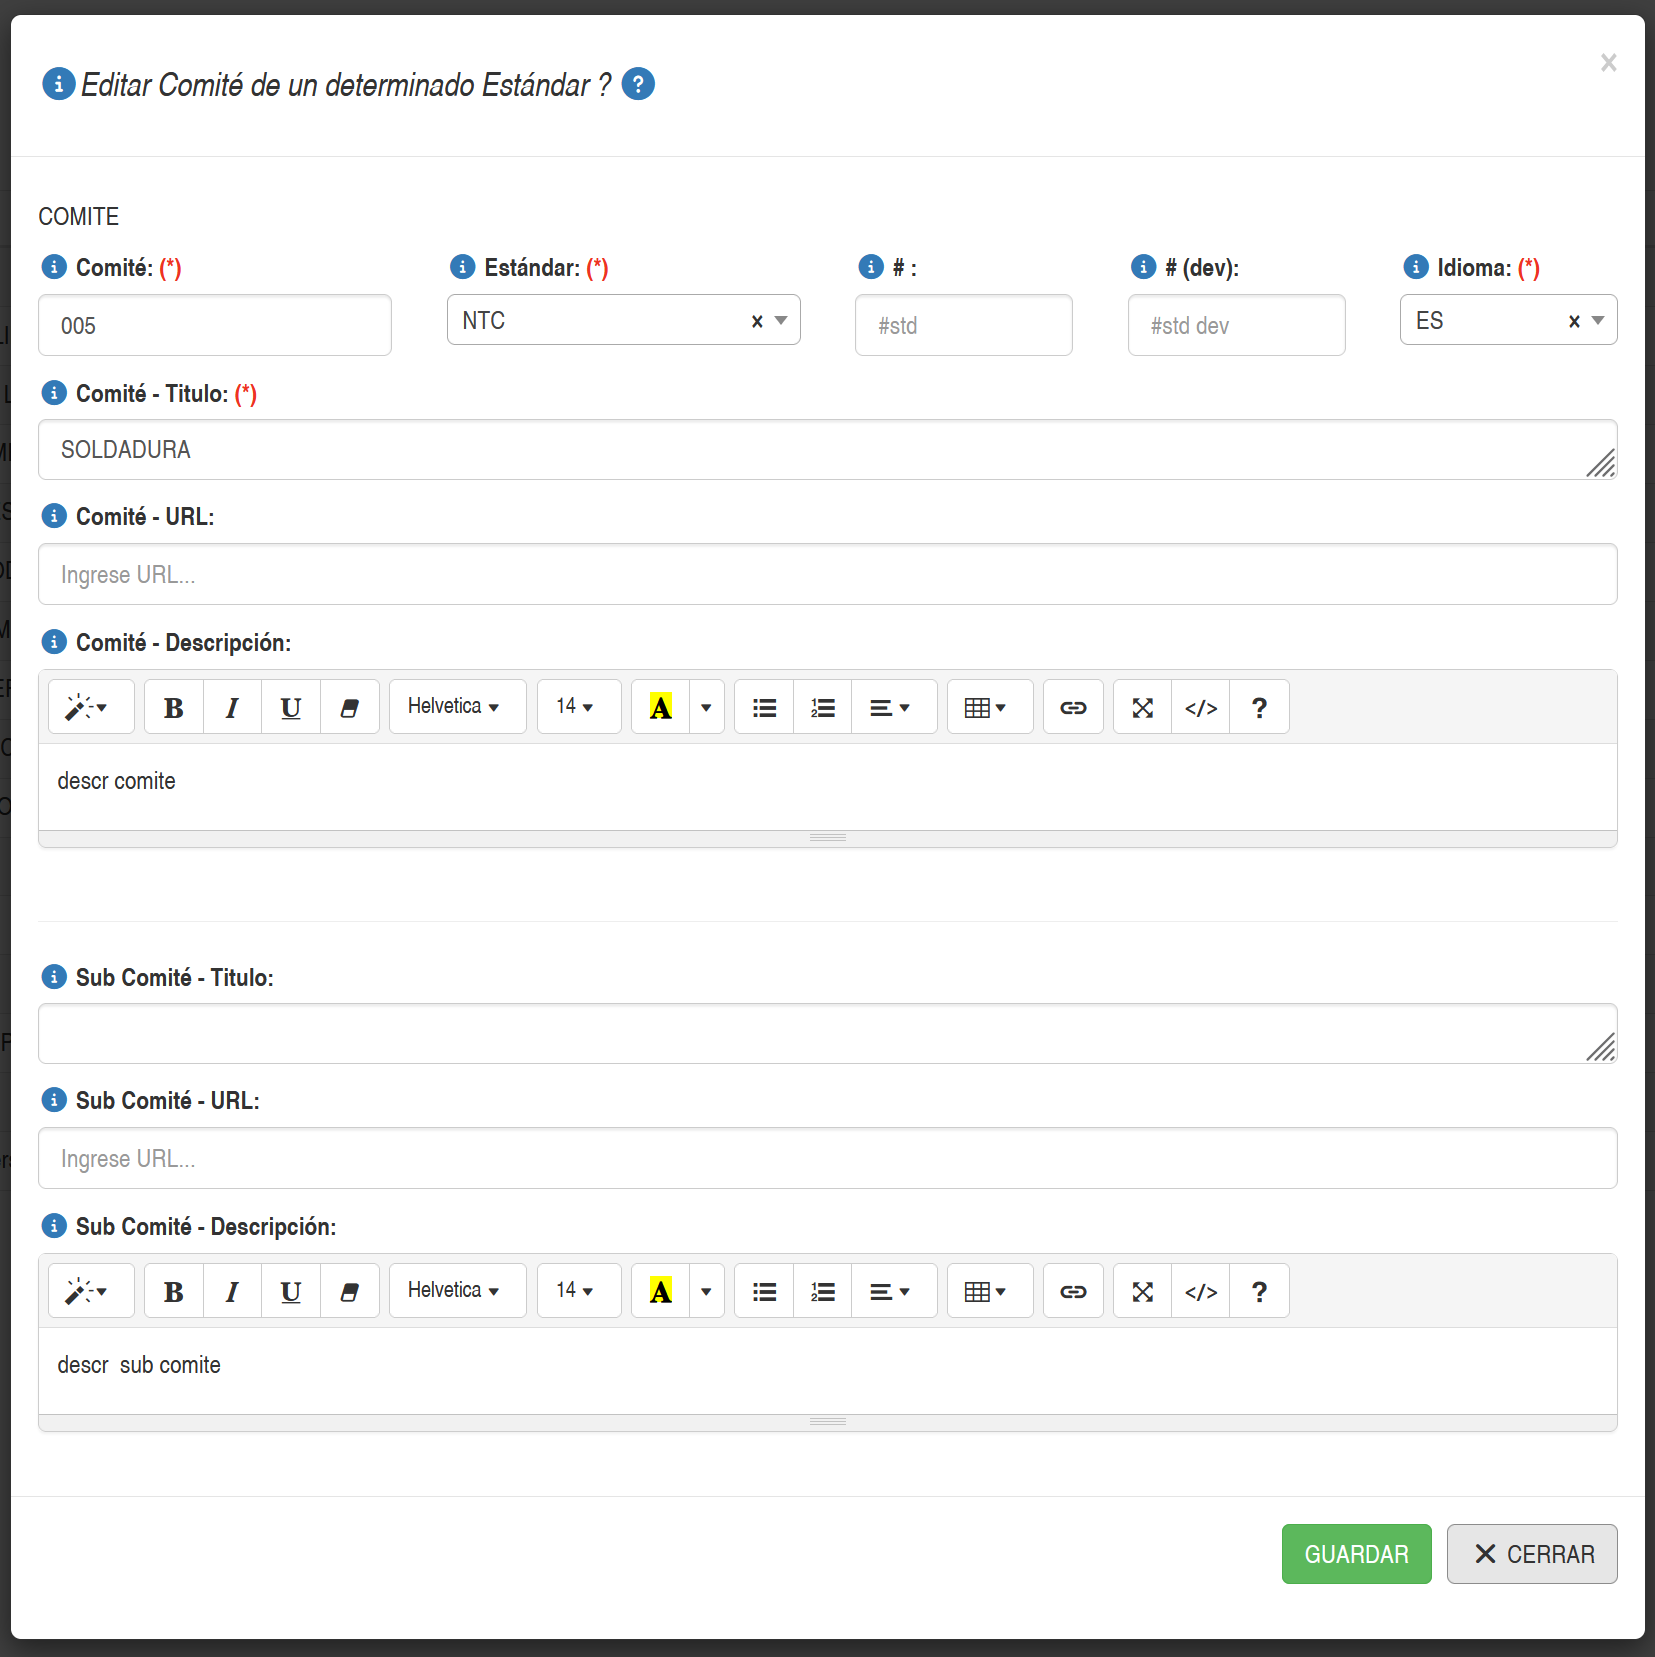Open the Estándar NTC dropdown
1655x1657 pixels.
782,320
